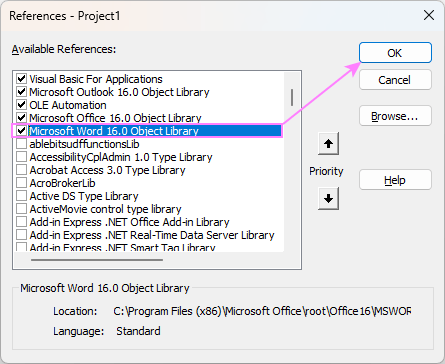Check ActiveMovie control type library box
The width and height of the screenshot is (445, 364).
coord(21,209)
